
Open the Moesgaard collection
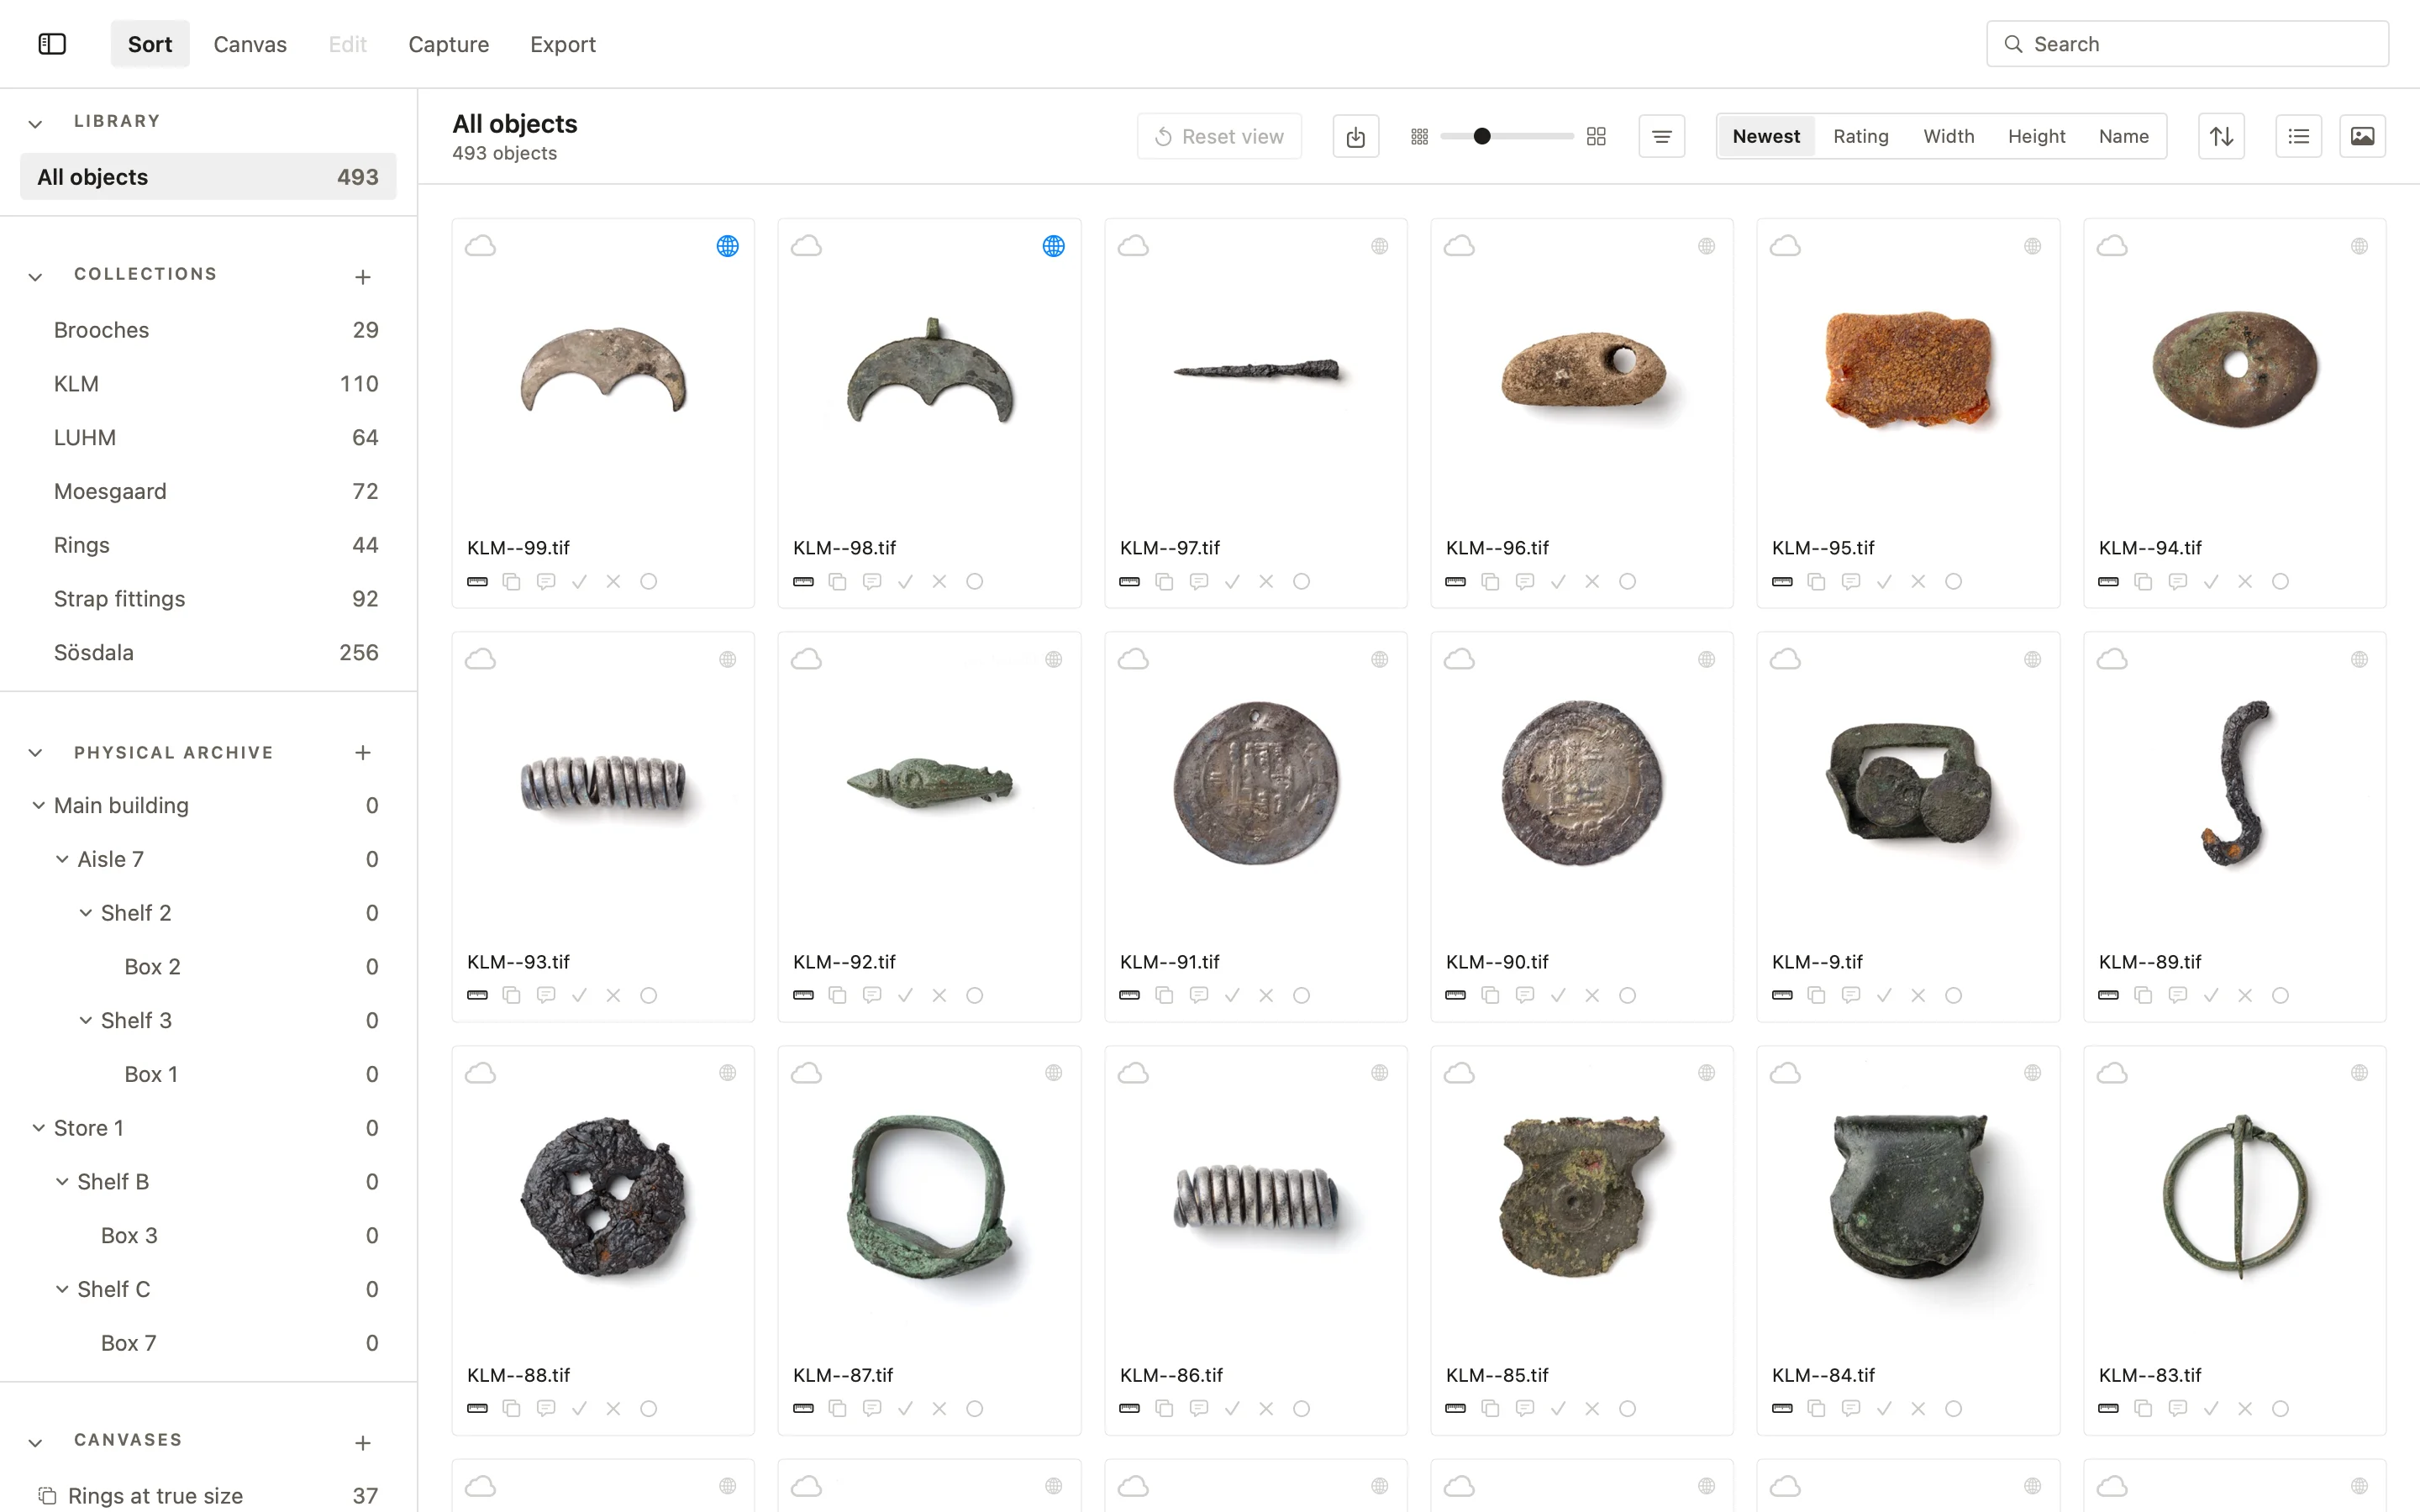click(x=208, y=492)
